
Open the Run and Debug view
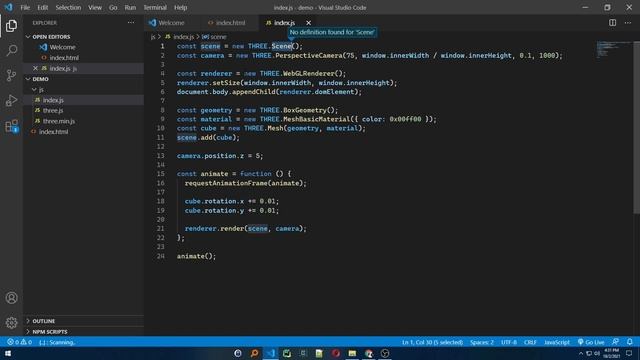[11, 100]
